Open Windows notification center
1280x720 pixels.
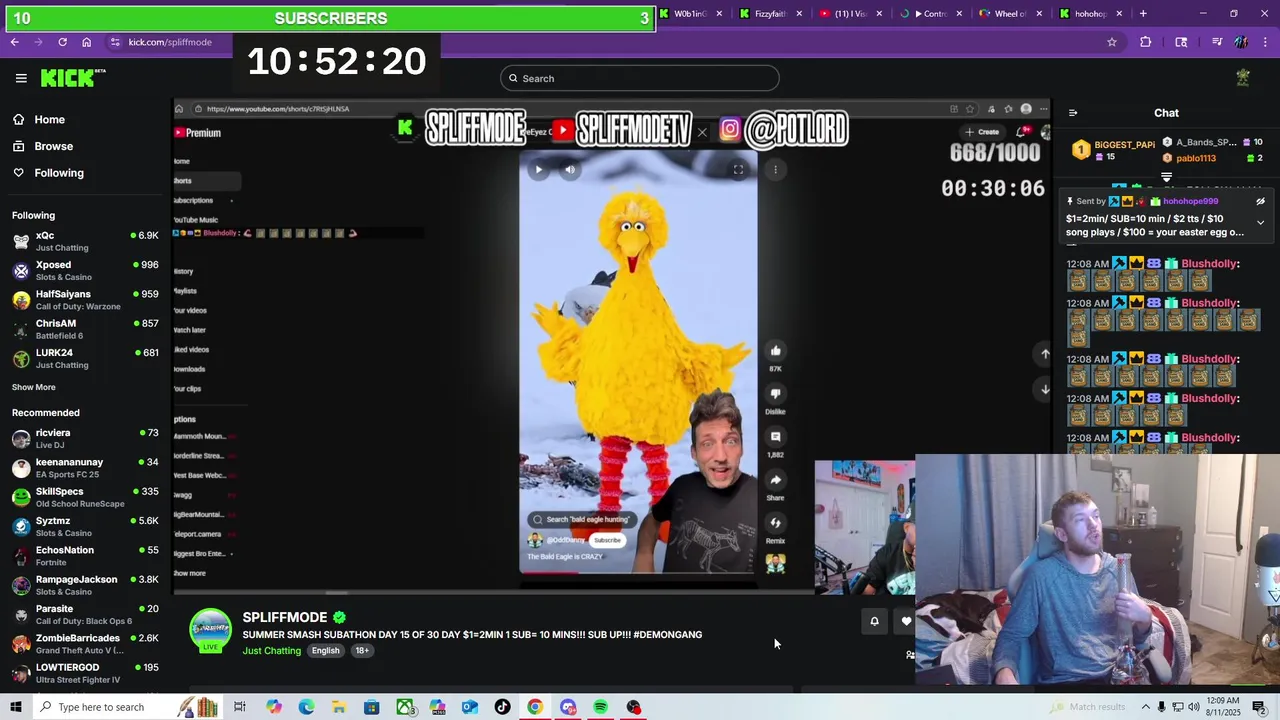point(1259,707)
